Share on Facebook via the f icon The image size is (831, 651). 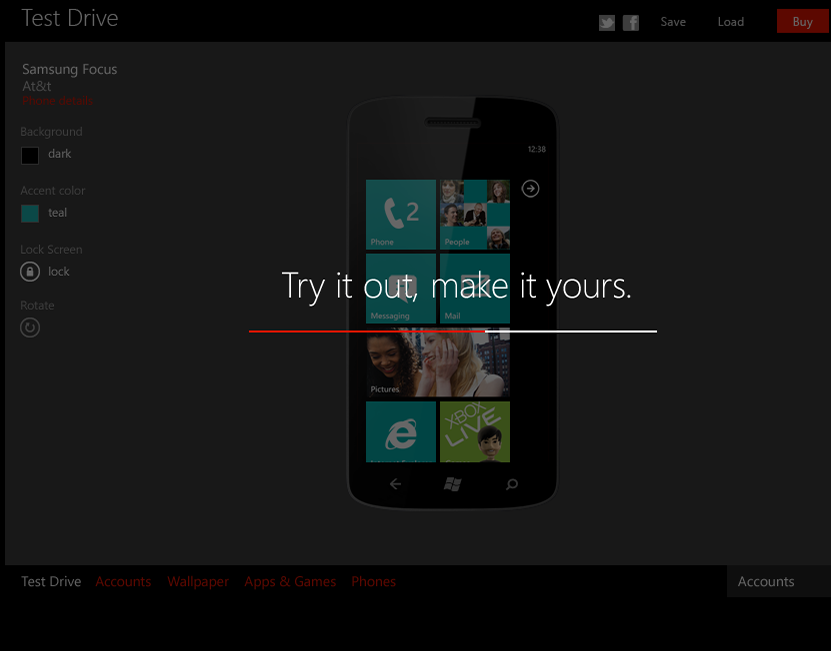[631, 22]
